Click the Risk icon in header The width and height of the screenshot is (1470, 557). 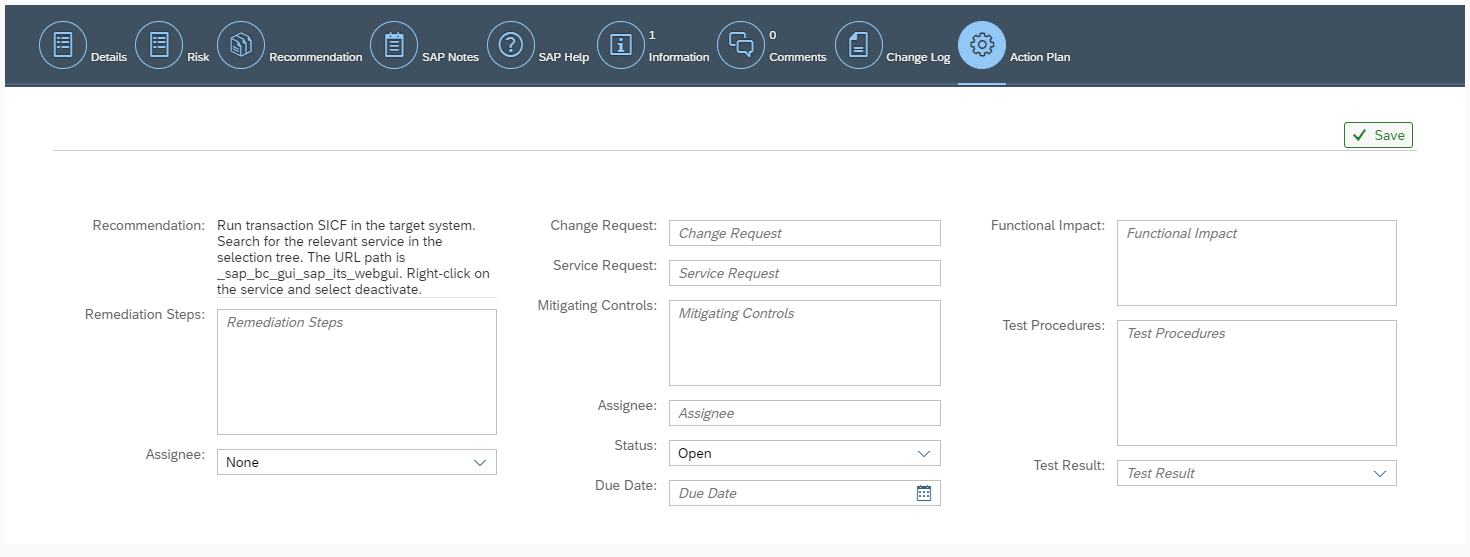tap(159, 45)
